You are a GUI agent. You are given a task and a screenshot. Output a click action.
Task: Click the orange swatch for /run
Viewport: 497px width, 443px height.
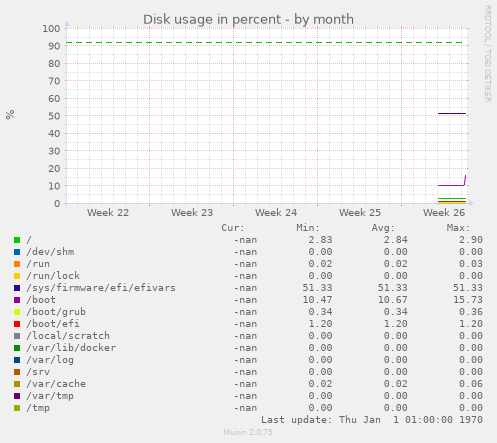(x=17, y=264)
